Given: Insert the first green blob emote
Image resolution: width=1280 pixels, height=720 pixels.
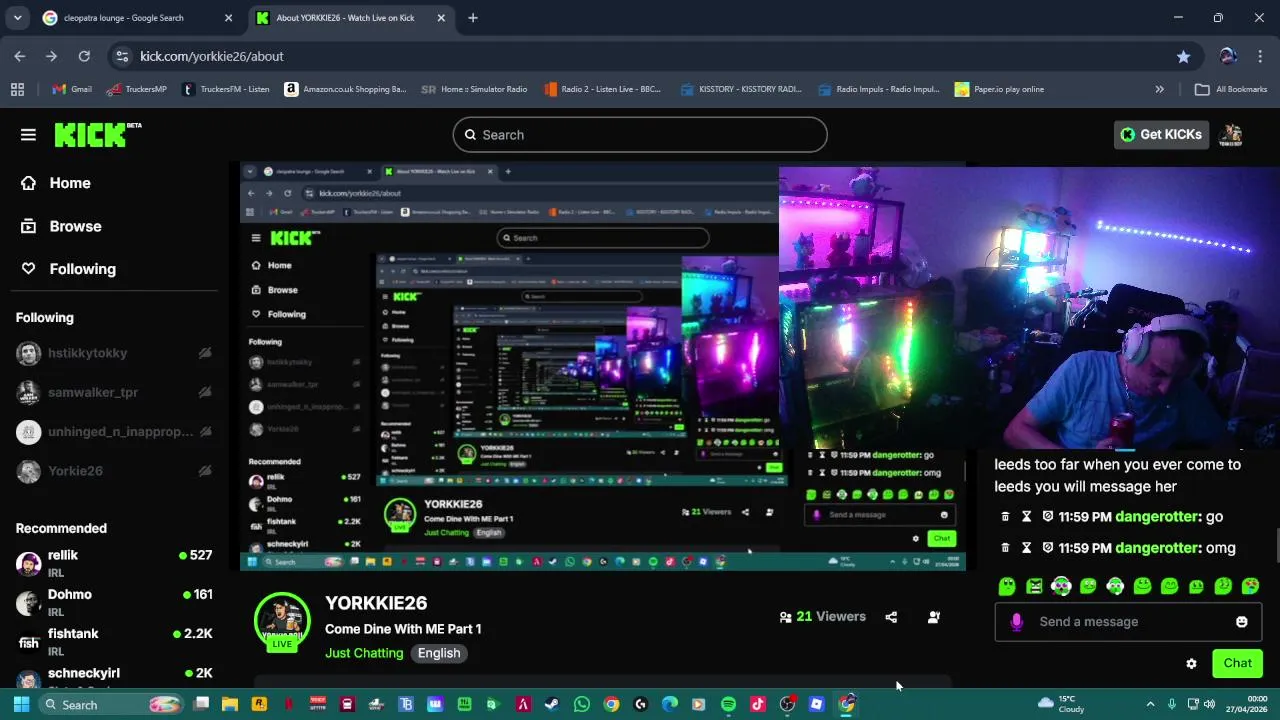Looking at the screenshot, I should tap(1007, 586).
